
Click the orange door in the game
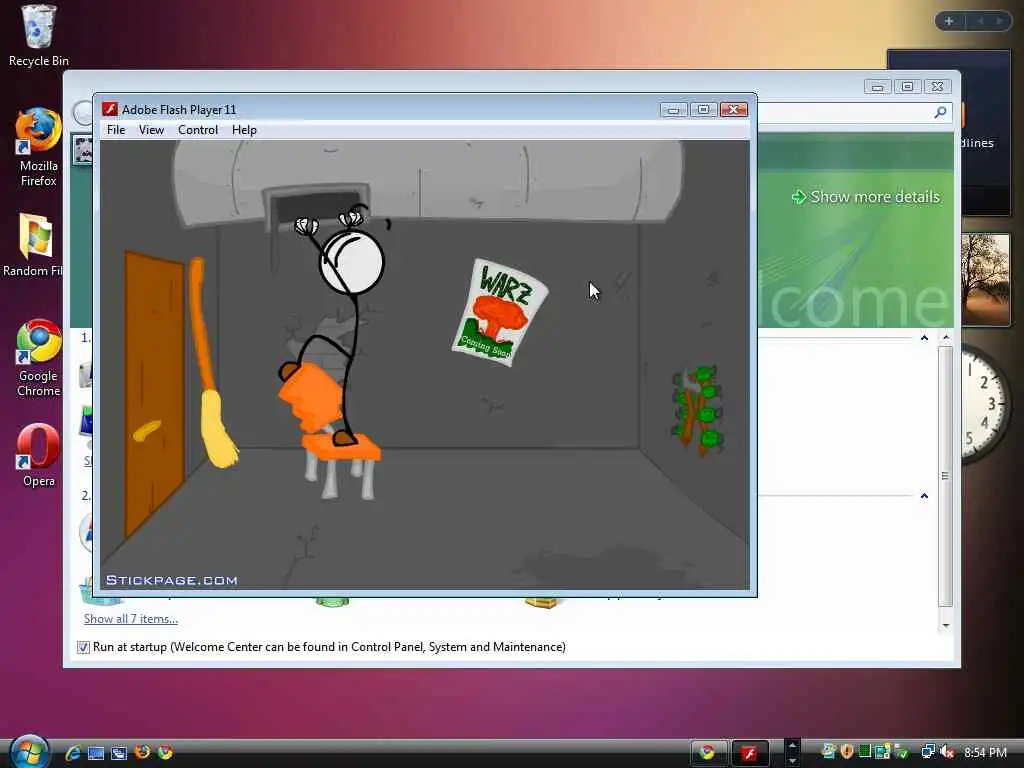point(155,394)
